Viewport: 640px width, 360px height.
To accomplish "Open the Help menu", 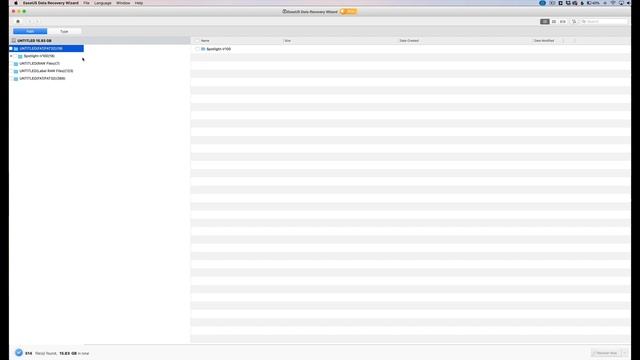I will [x=139, y=3].
